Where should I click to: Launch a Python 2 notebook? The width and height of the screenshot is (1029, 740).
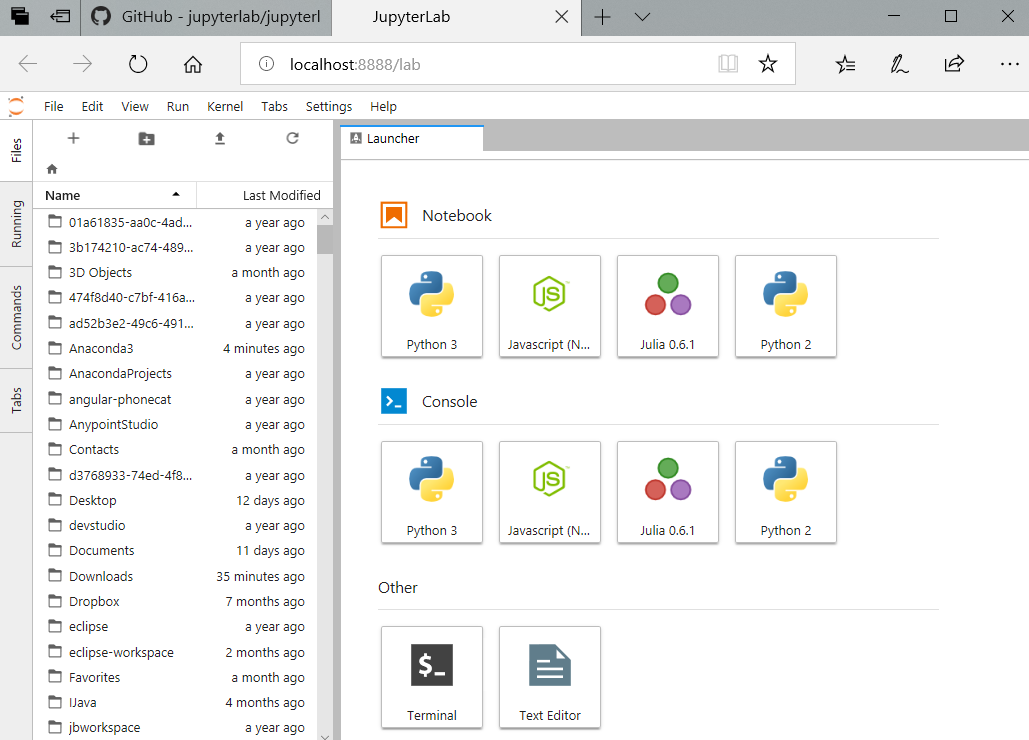[786, 306]
